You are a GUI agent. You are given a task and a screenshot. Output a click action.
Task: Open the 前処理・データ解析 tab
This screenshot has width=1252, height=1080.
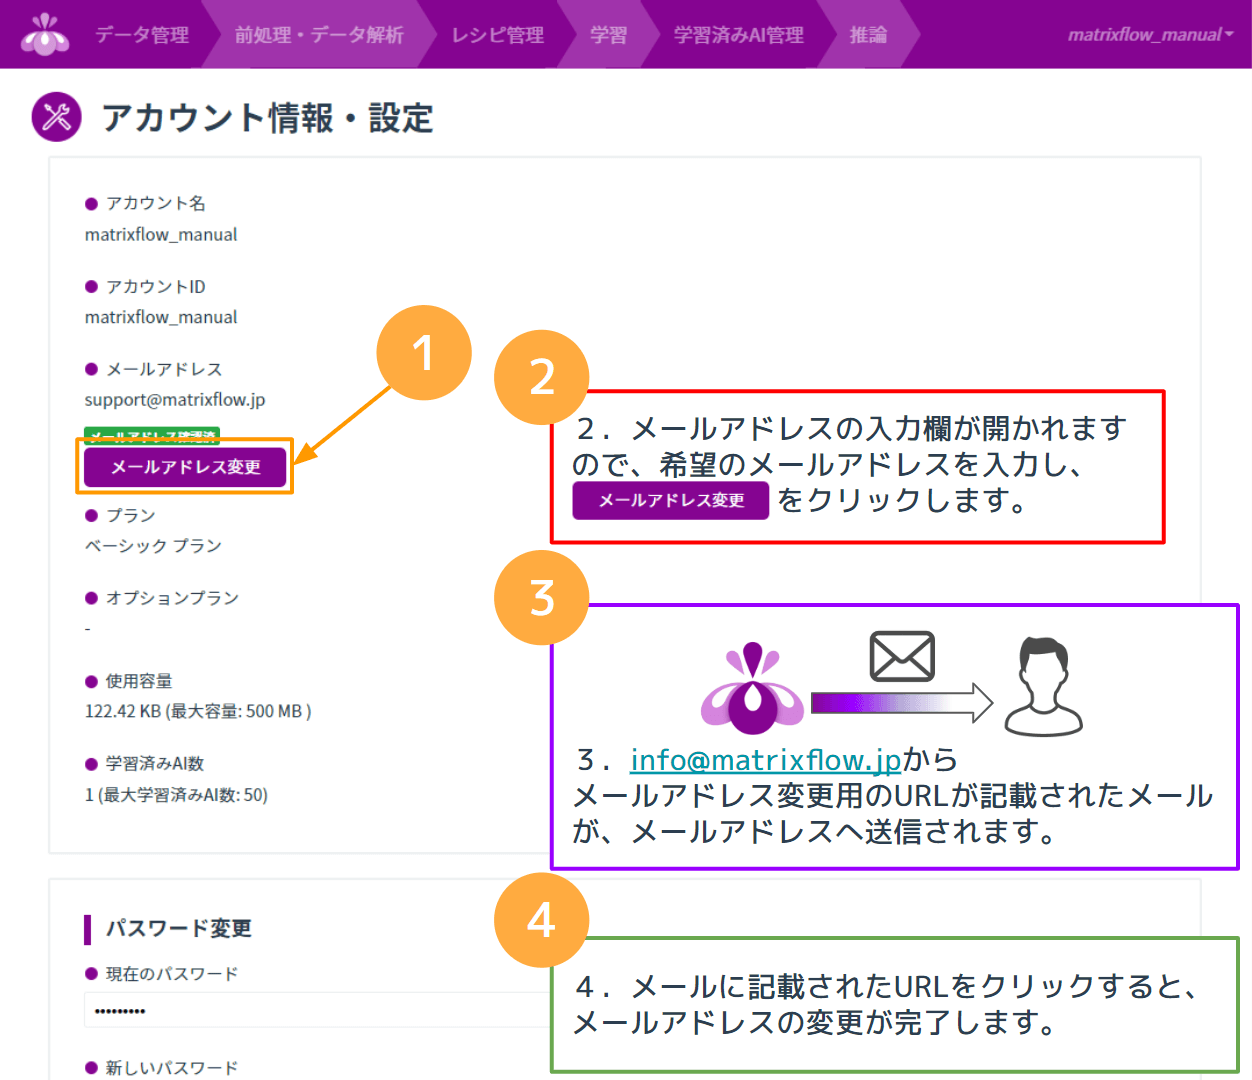[319, 35]
